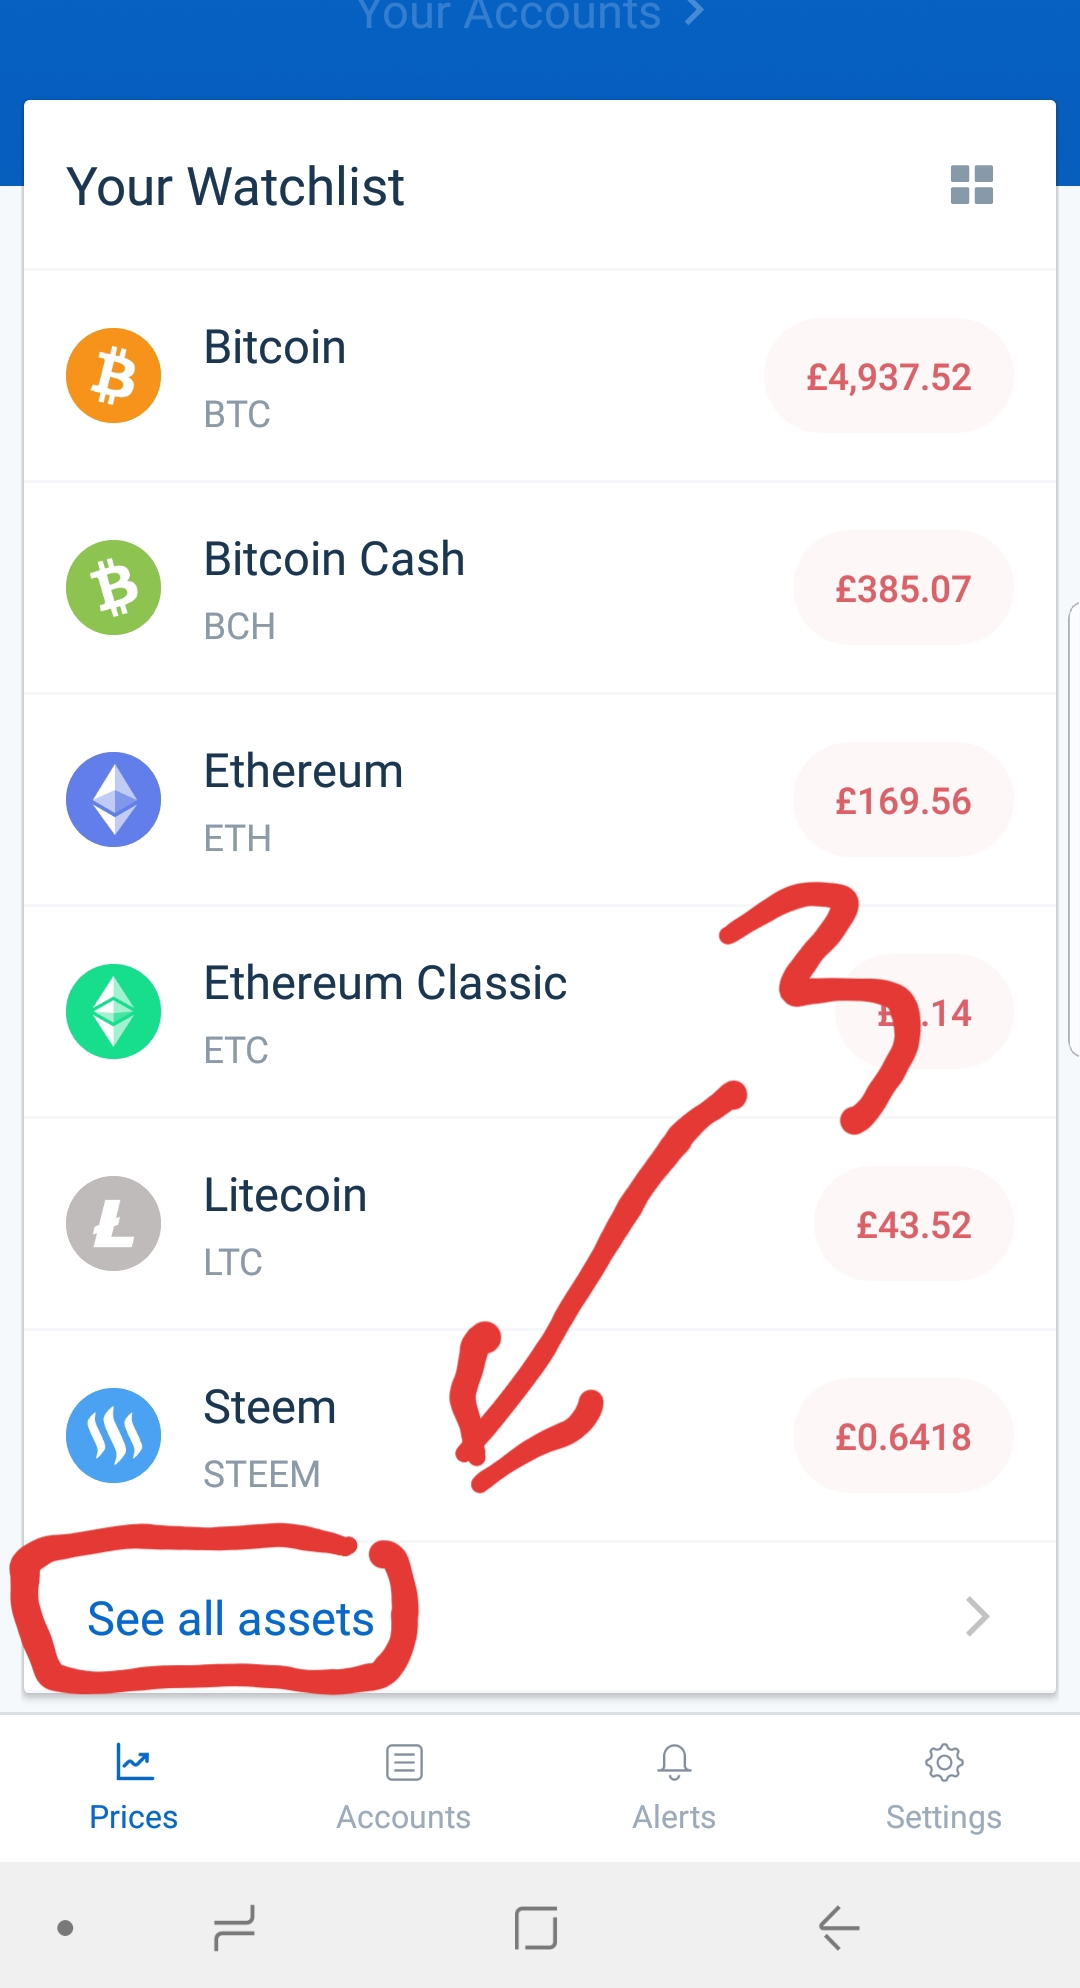Screen dimensions: 1080x1988
Task: Tap the grey Litecoin icon
Action: [113, 1224]
